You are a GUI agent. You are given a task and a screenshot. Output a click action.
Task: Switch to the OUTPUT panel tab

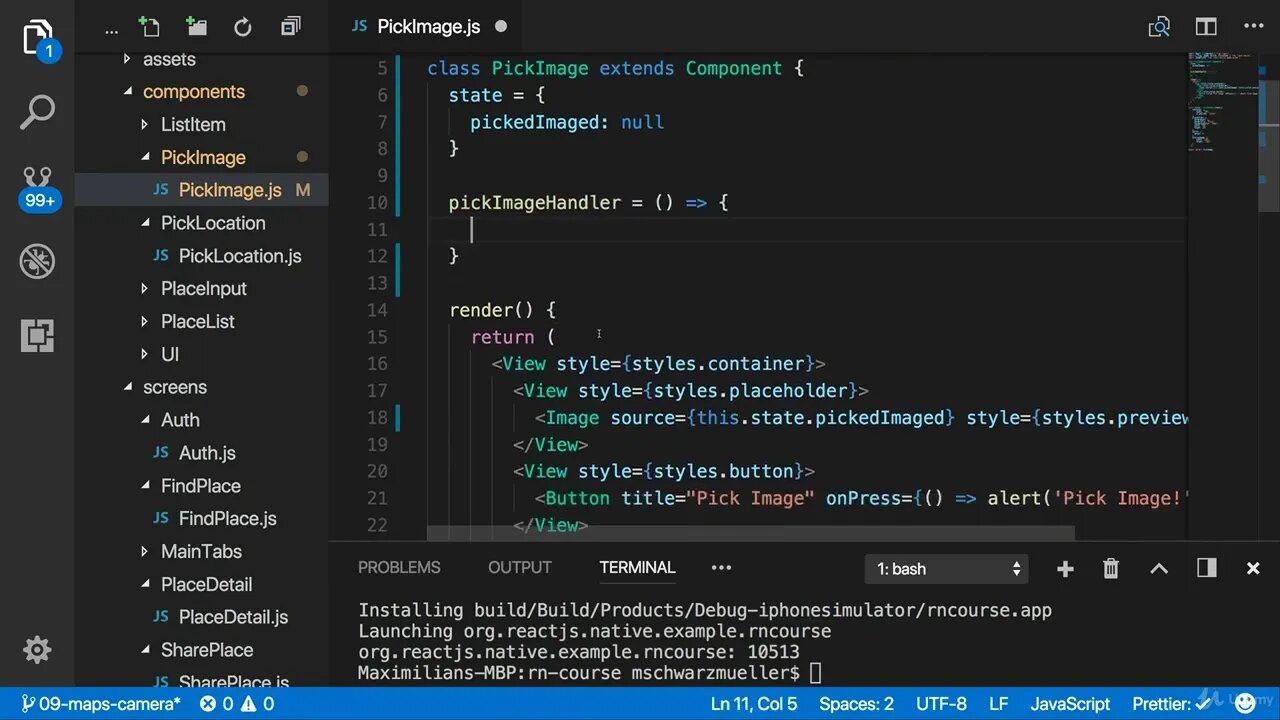click(x=520, y=567)
